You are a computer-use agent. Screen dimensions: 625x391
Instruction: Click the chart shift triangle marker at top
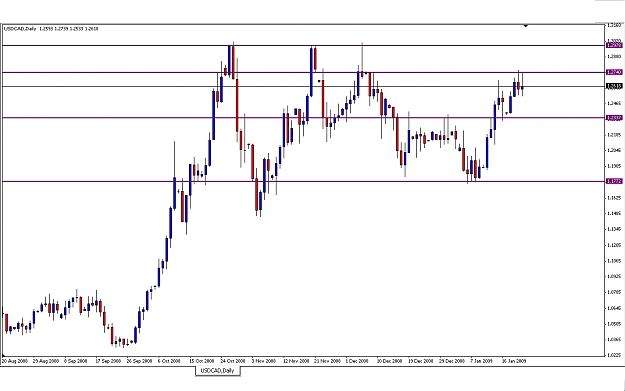[x=526, y=26]
